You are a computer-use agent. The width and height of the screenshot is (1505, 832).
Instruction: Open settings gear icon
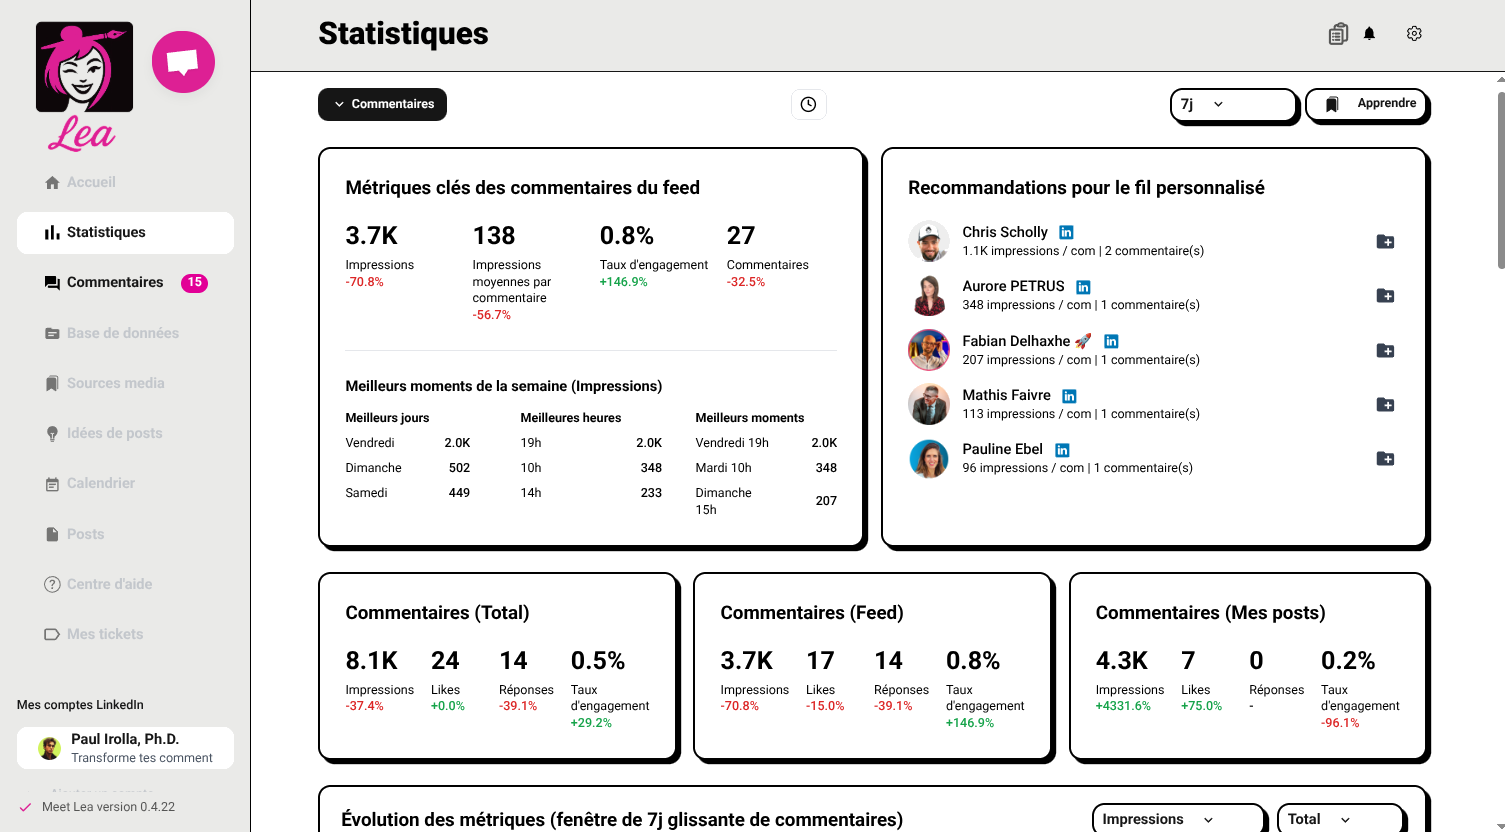point(1414,34)
